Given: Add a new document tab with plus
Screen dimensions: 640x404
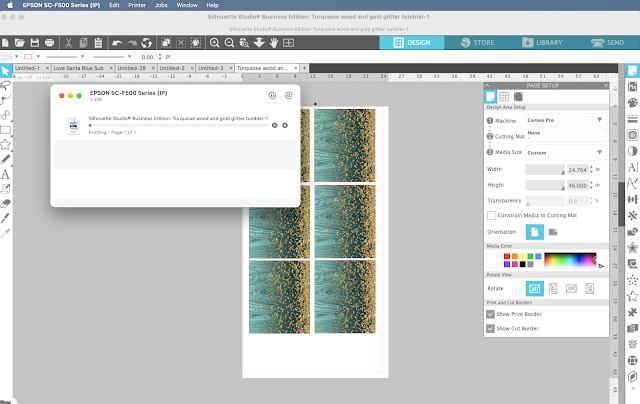Looking at the screenshot, I should 304,68.
